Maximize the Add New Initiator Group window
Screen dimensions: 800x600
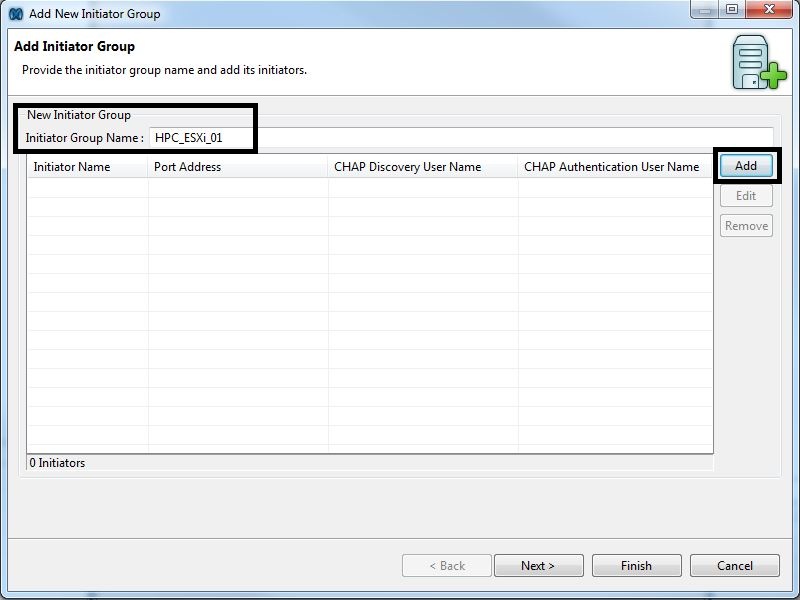[732, 10]
